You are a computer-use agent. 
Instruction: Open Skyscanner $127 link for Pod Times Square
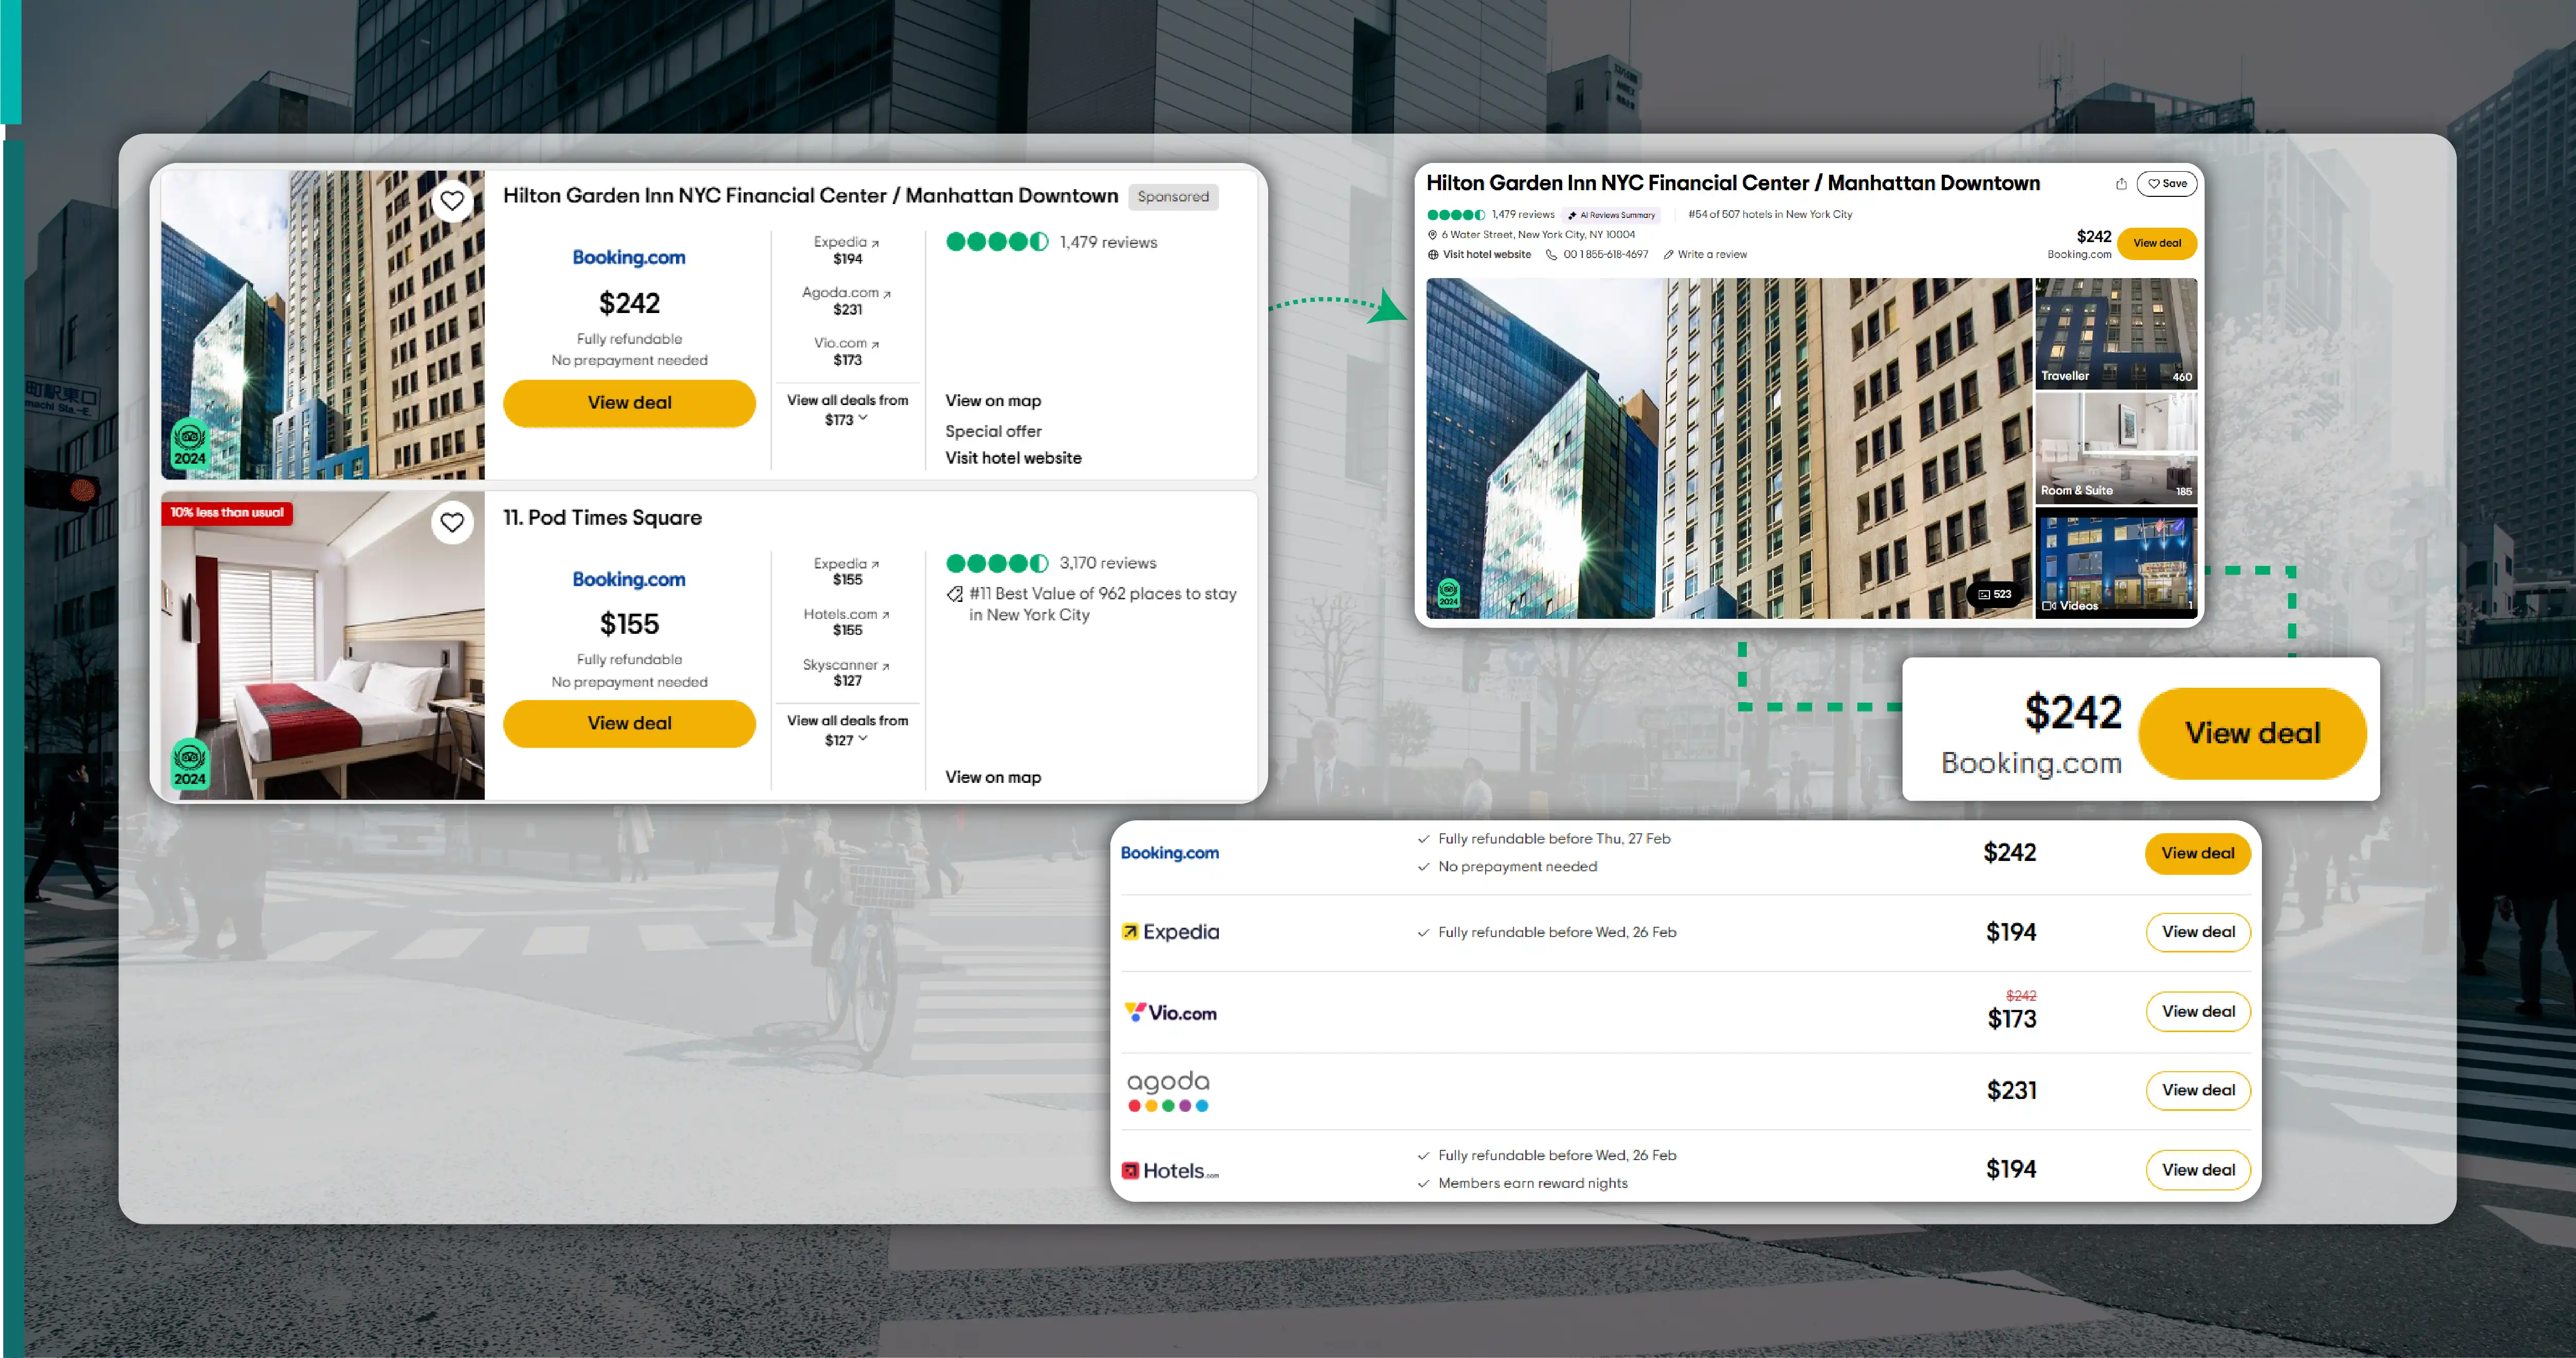pos(847,672)
